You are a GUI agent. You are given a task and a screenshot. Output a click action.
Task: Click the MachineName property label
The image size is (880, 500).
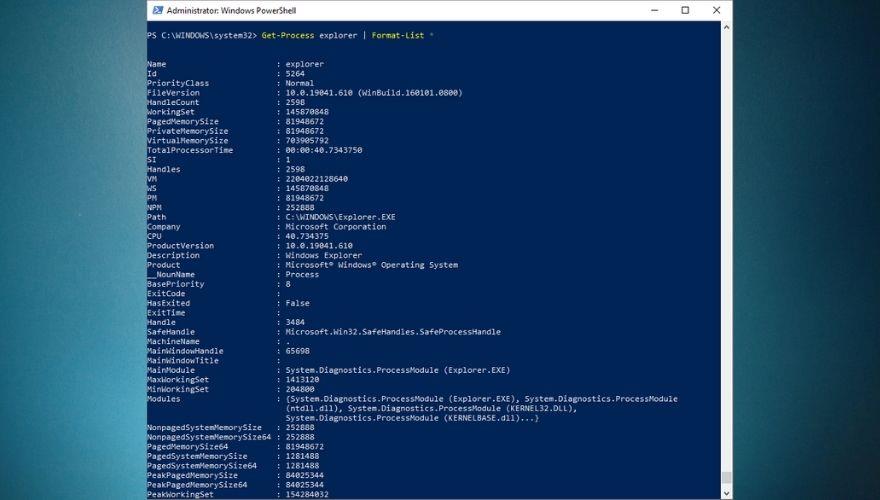click(173, 341)
